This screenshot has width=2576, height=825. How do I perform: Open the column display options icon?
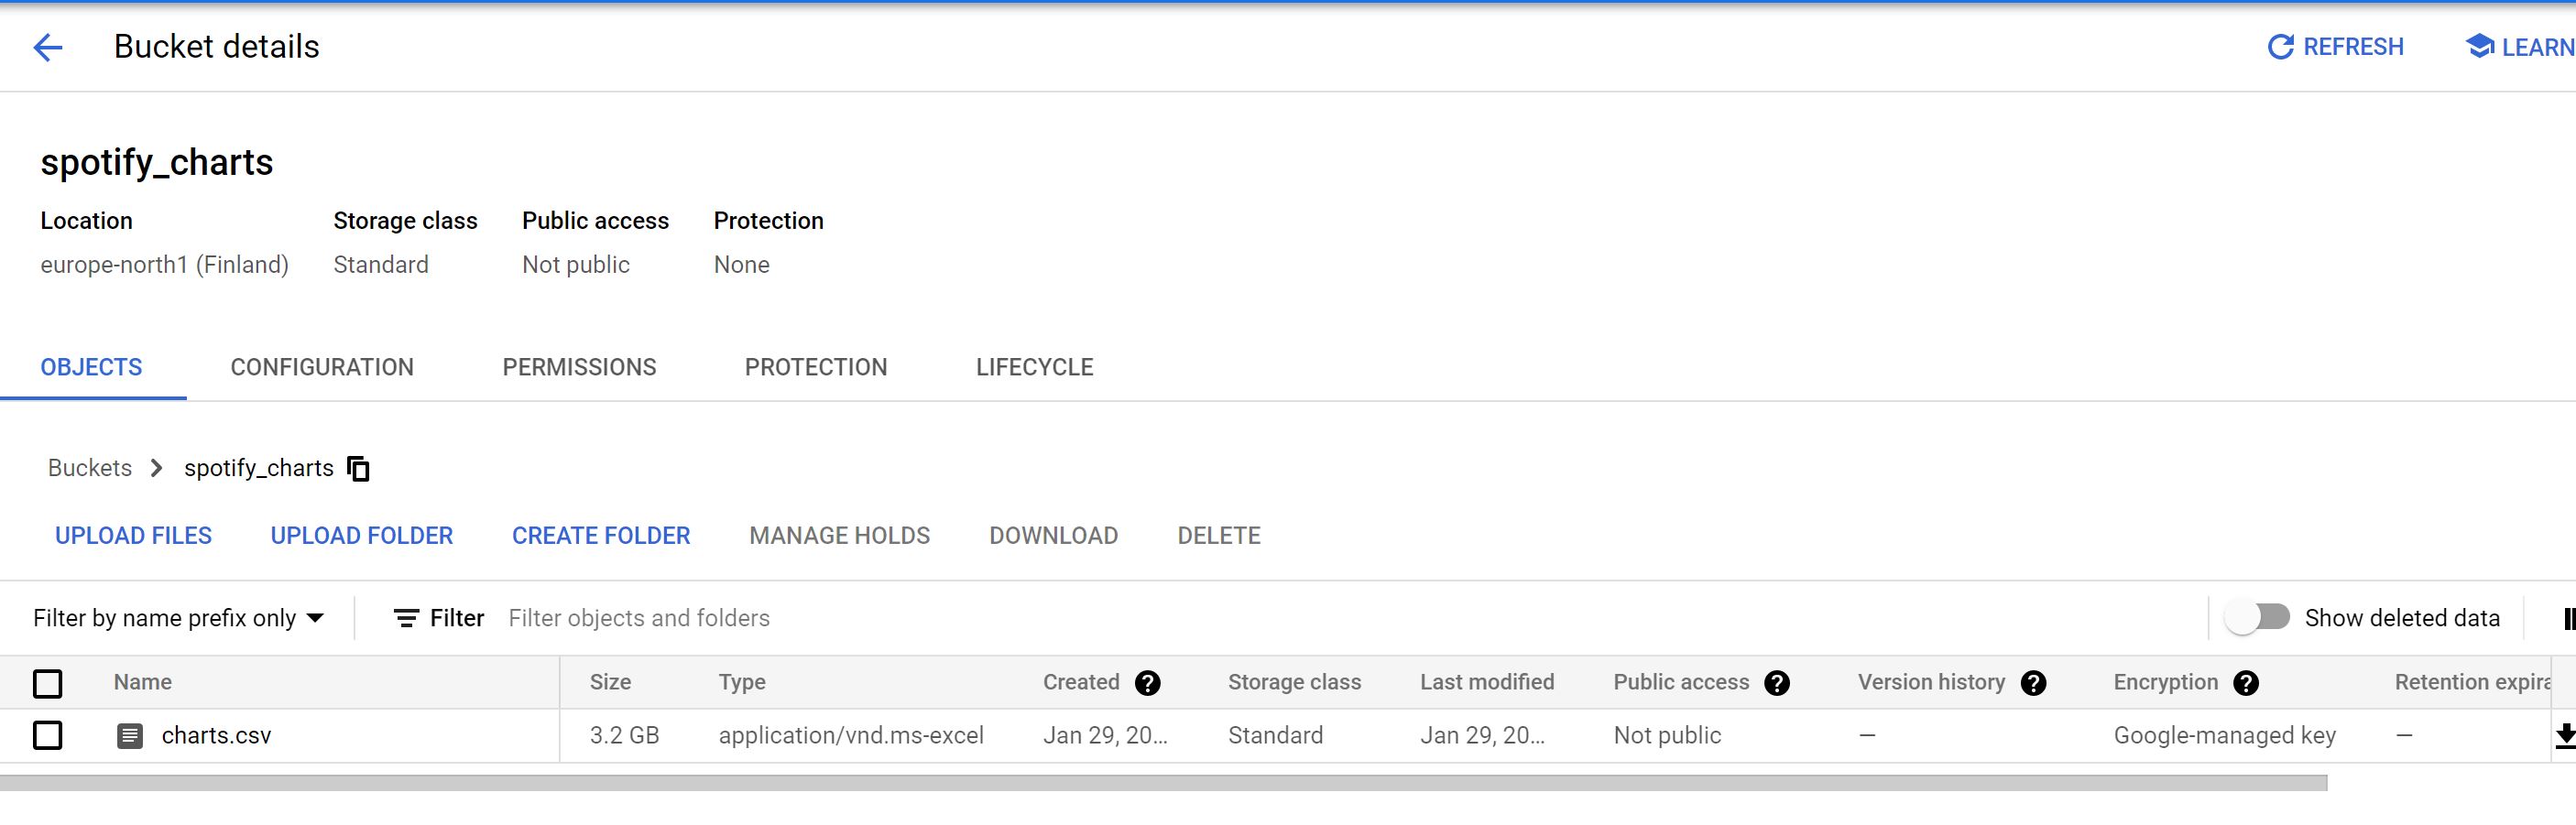(2568, 619)
